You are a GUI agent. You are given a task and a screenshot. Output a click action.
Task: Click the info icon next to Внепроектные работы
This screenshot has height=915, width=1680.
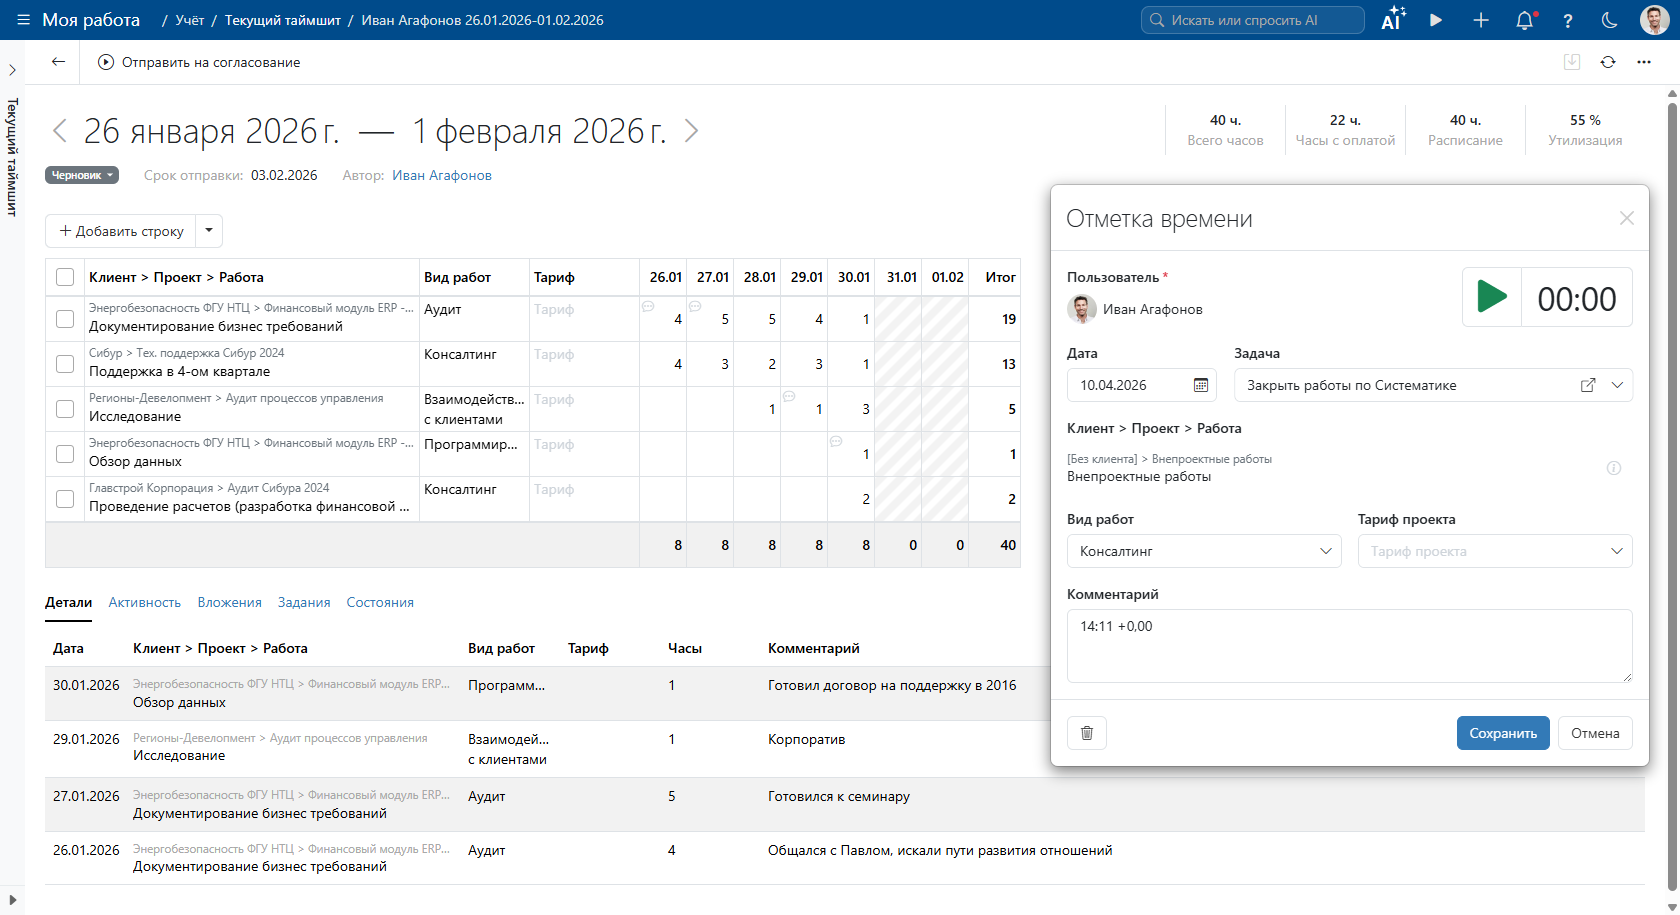[x=1615, y=468]
